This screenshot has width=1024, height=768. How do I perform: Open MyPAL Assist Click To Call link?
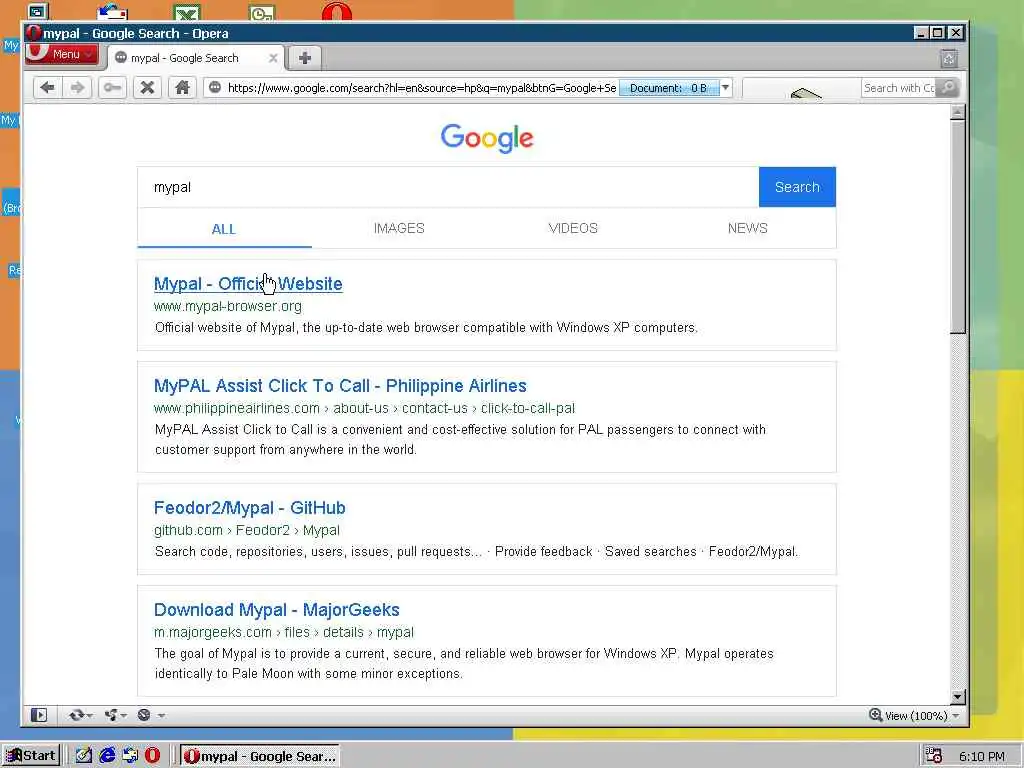(x=340, y=386)
